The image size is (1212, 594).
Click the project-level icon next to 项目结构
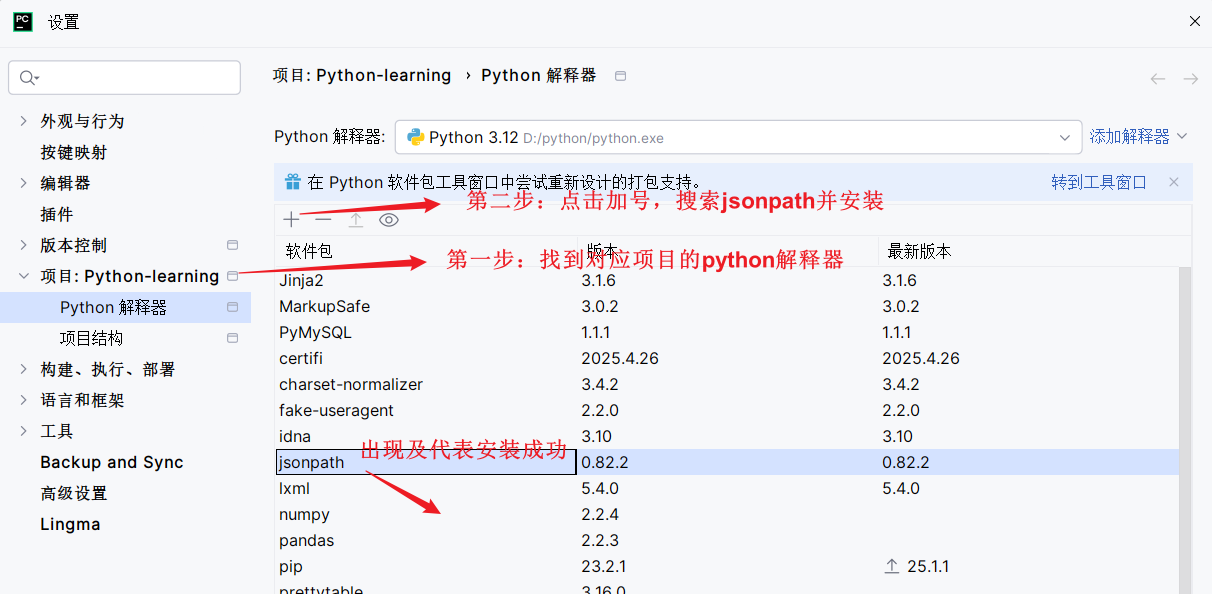coord(233,338)
